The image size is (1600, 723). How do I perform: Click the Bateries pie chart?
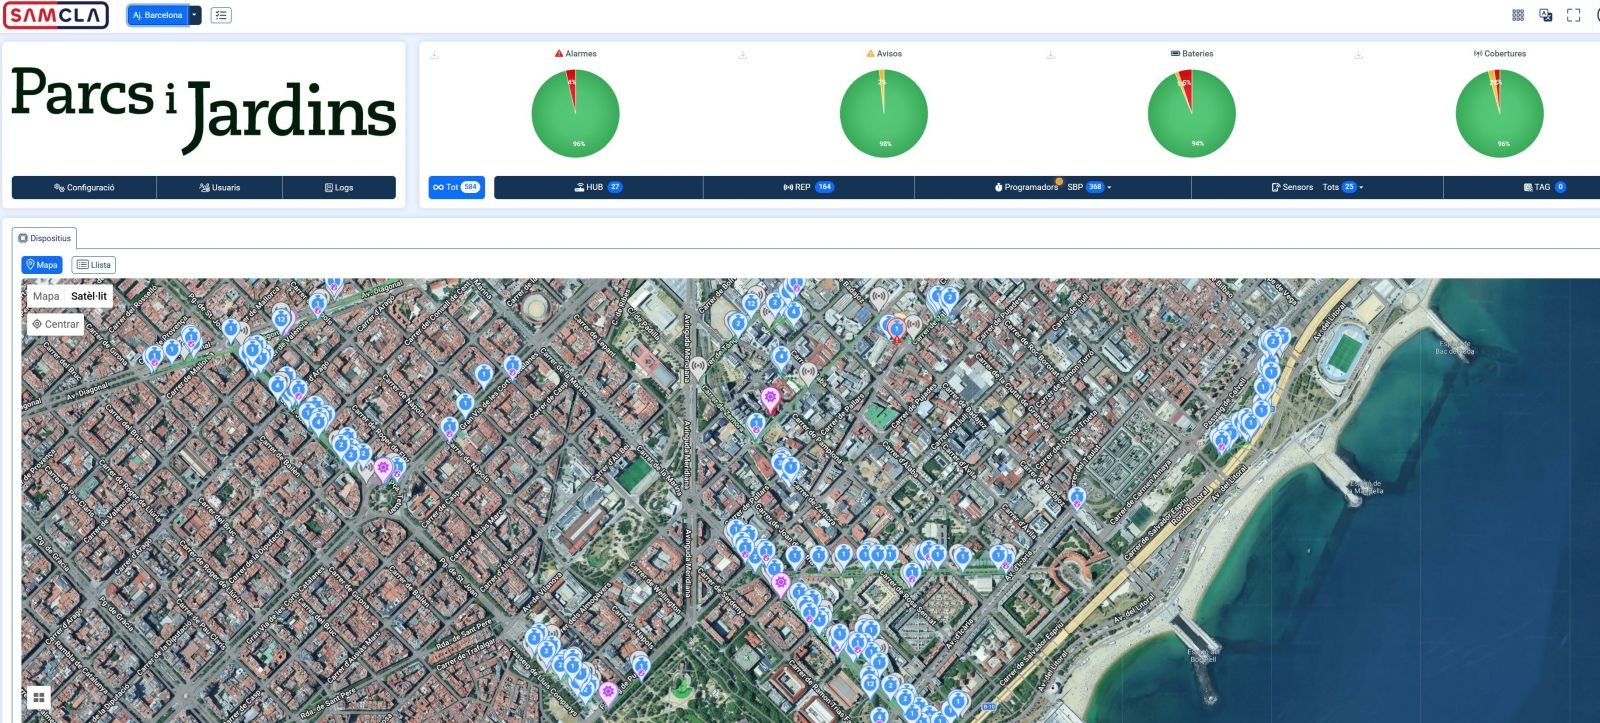(x=1191, y=113)
